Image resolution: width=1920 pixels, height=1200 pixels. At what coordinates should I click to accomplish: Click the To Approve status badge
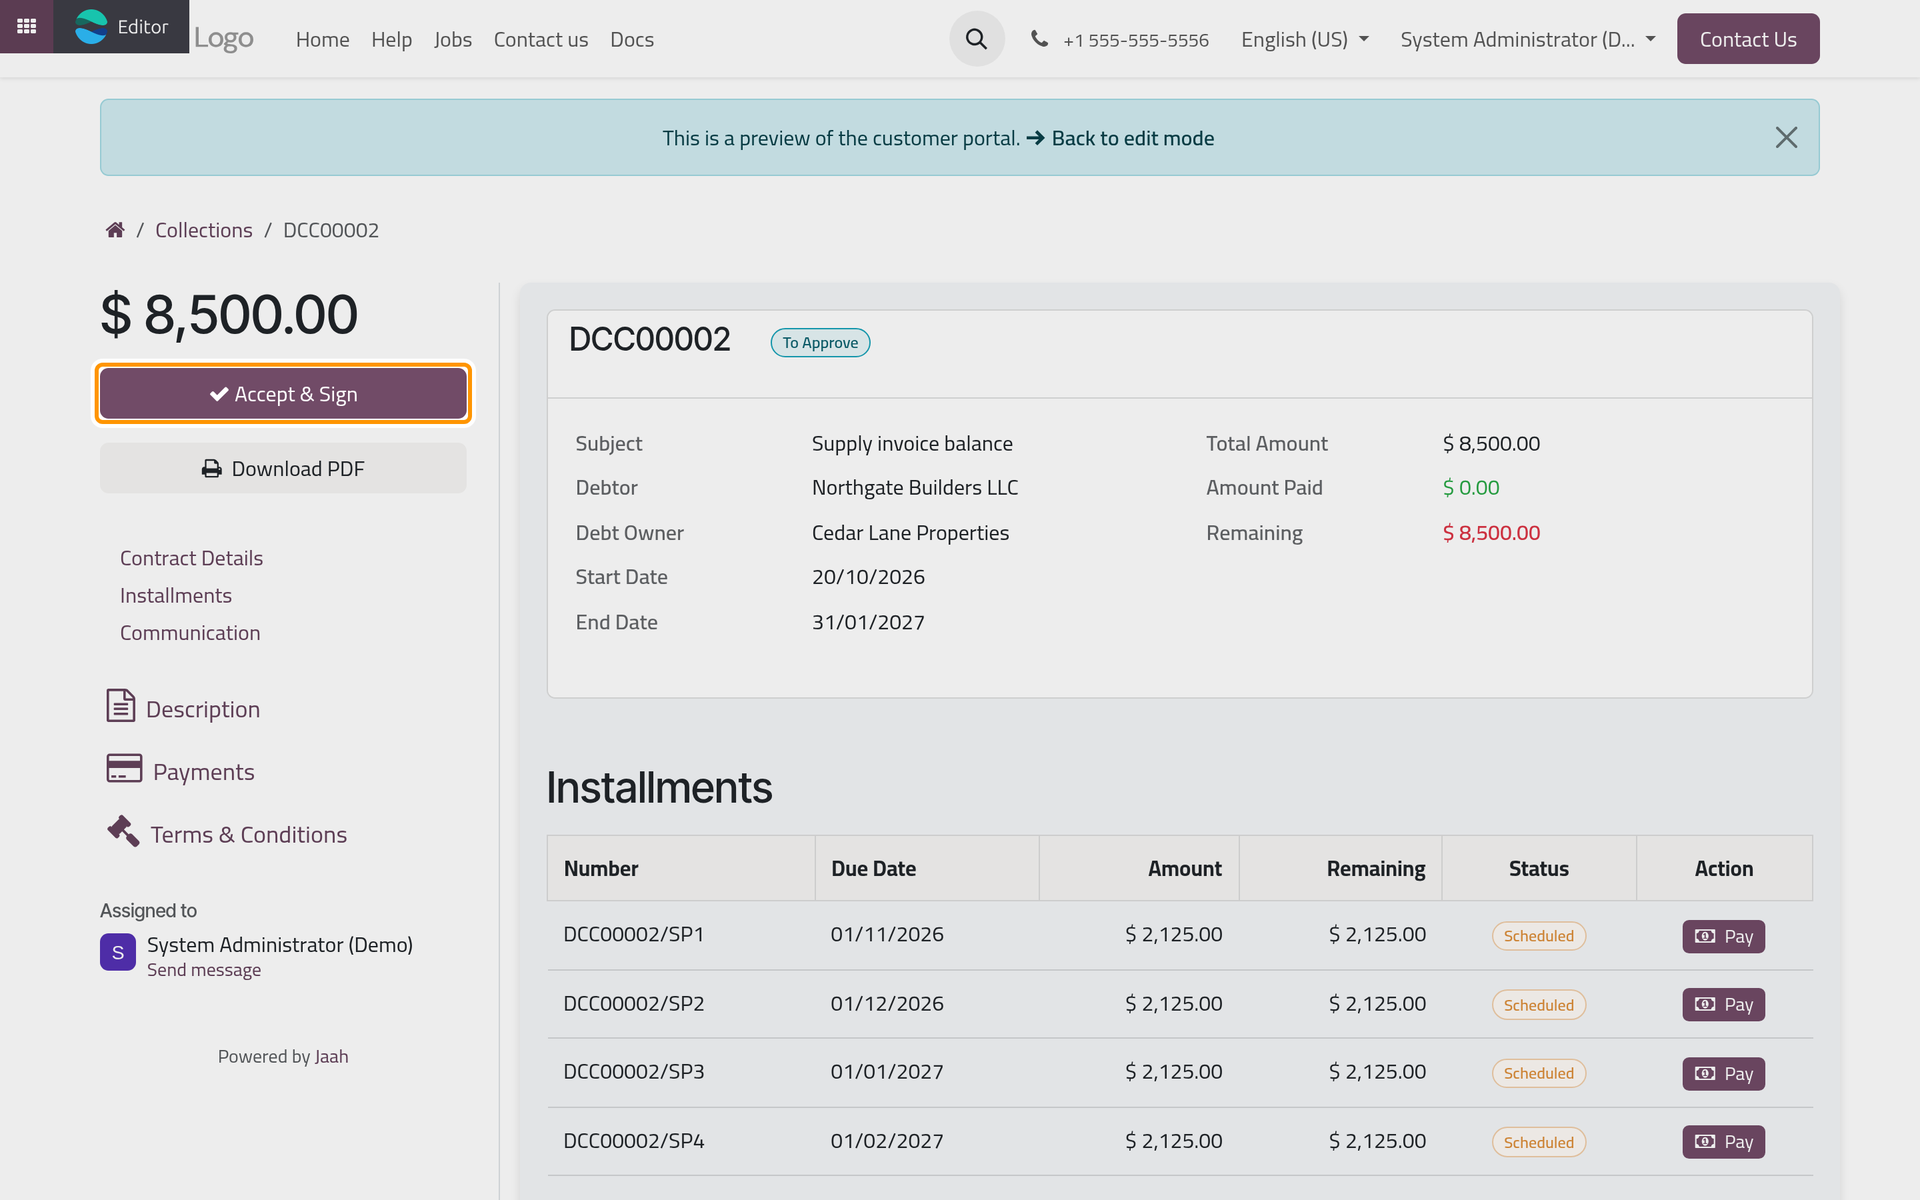click(x=820, y=343)
